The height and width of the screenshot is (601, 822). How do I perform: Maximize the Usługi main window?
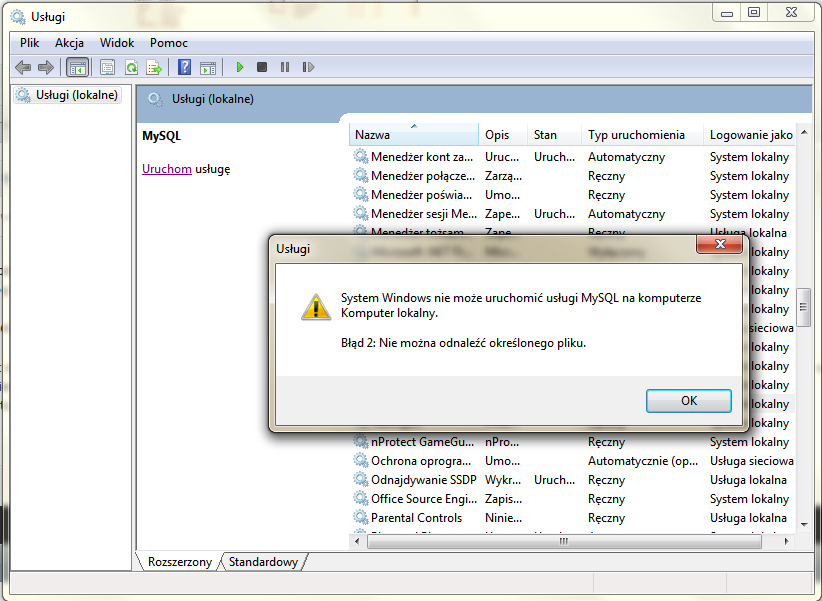pos(754,13)
